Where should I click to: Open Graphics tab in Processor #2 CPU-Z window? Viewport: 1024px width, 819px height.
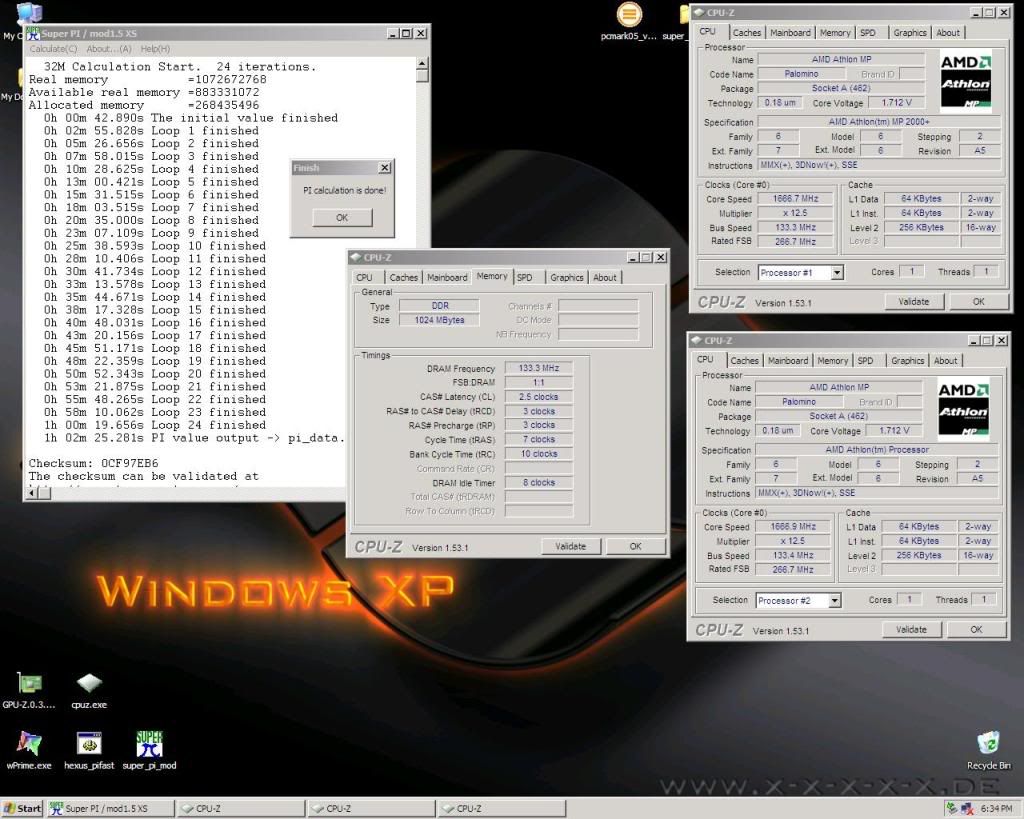[x=907, y=361]
